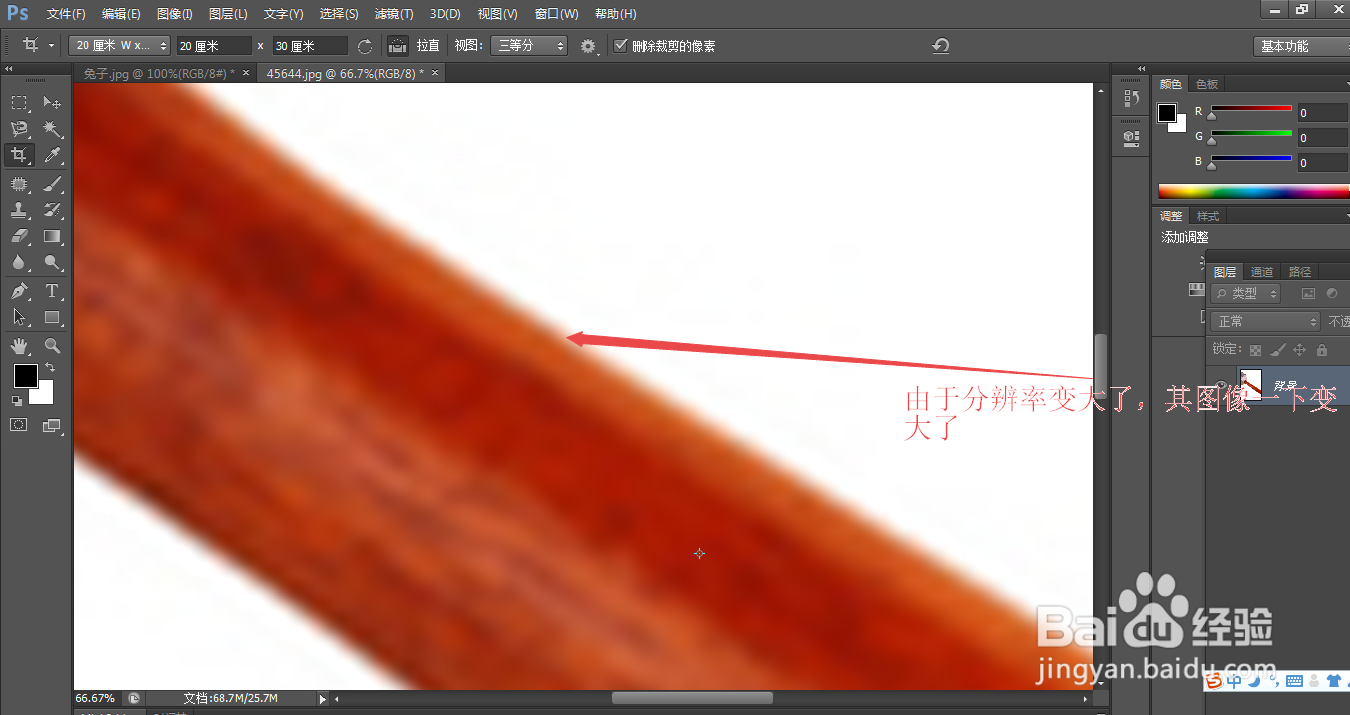This screenshot has width=1350, height=715.
Task: Select the Rectangular Marquee tool
Action: [x=19, y=102]
